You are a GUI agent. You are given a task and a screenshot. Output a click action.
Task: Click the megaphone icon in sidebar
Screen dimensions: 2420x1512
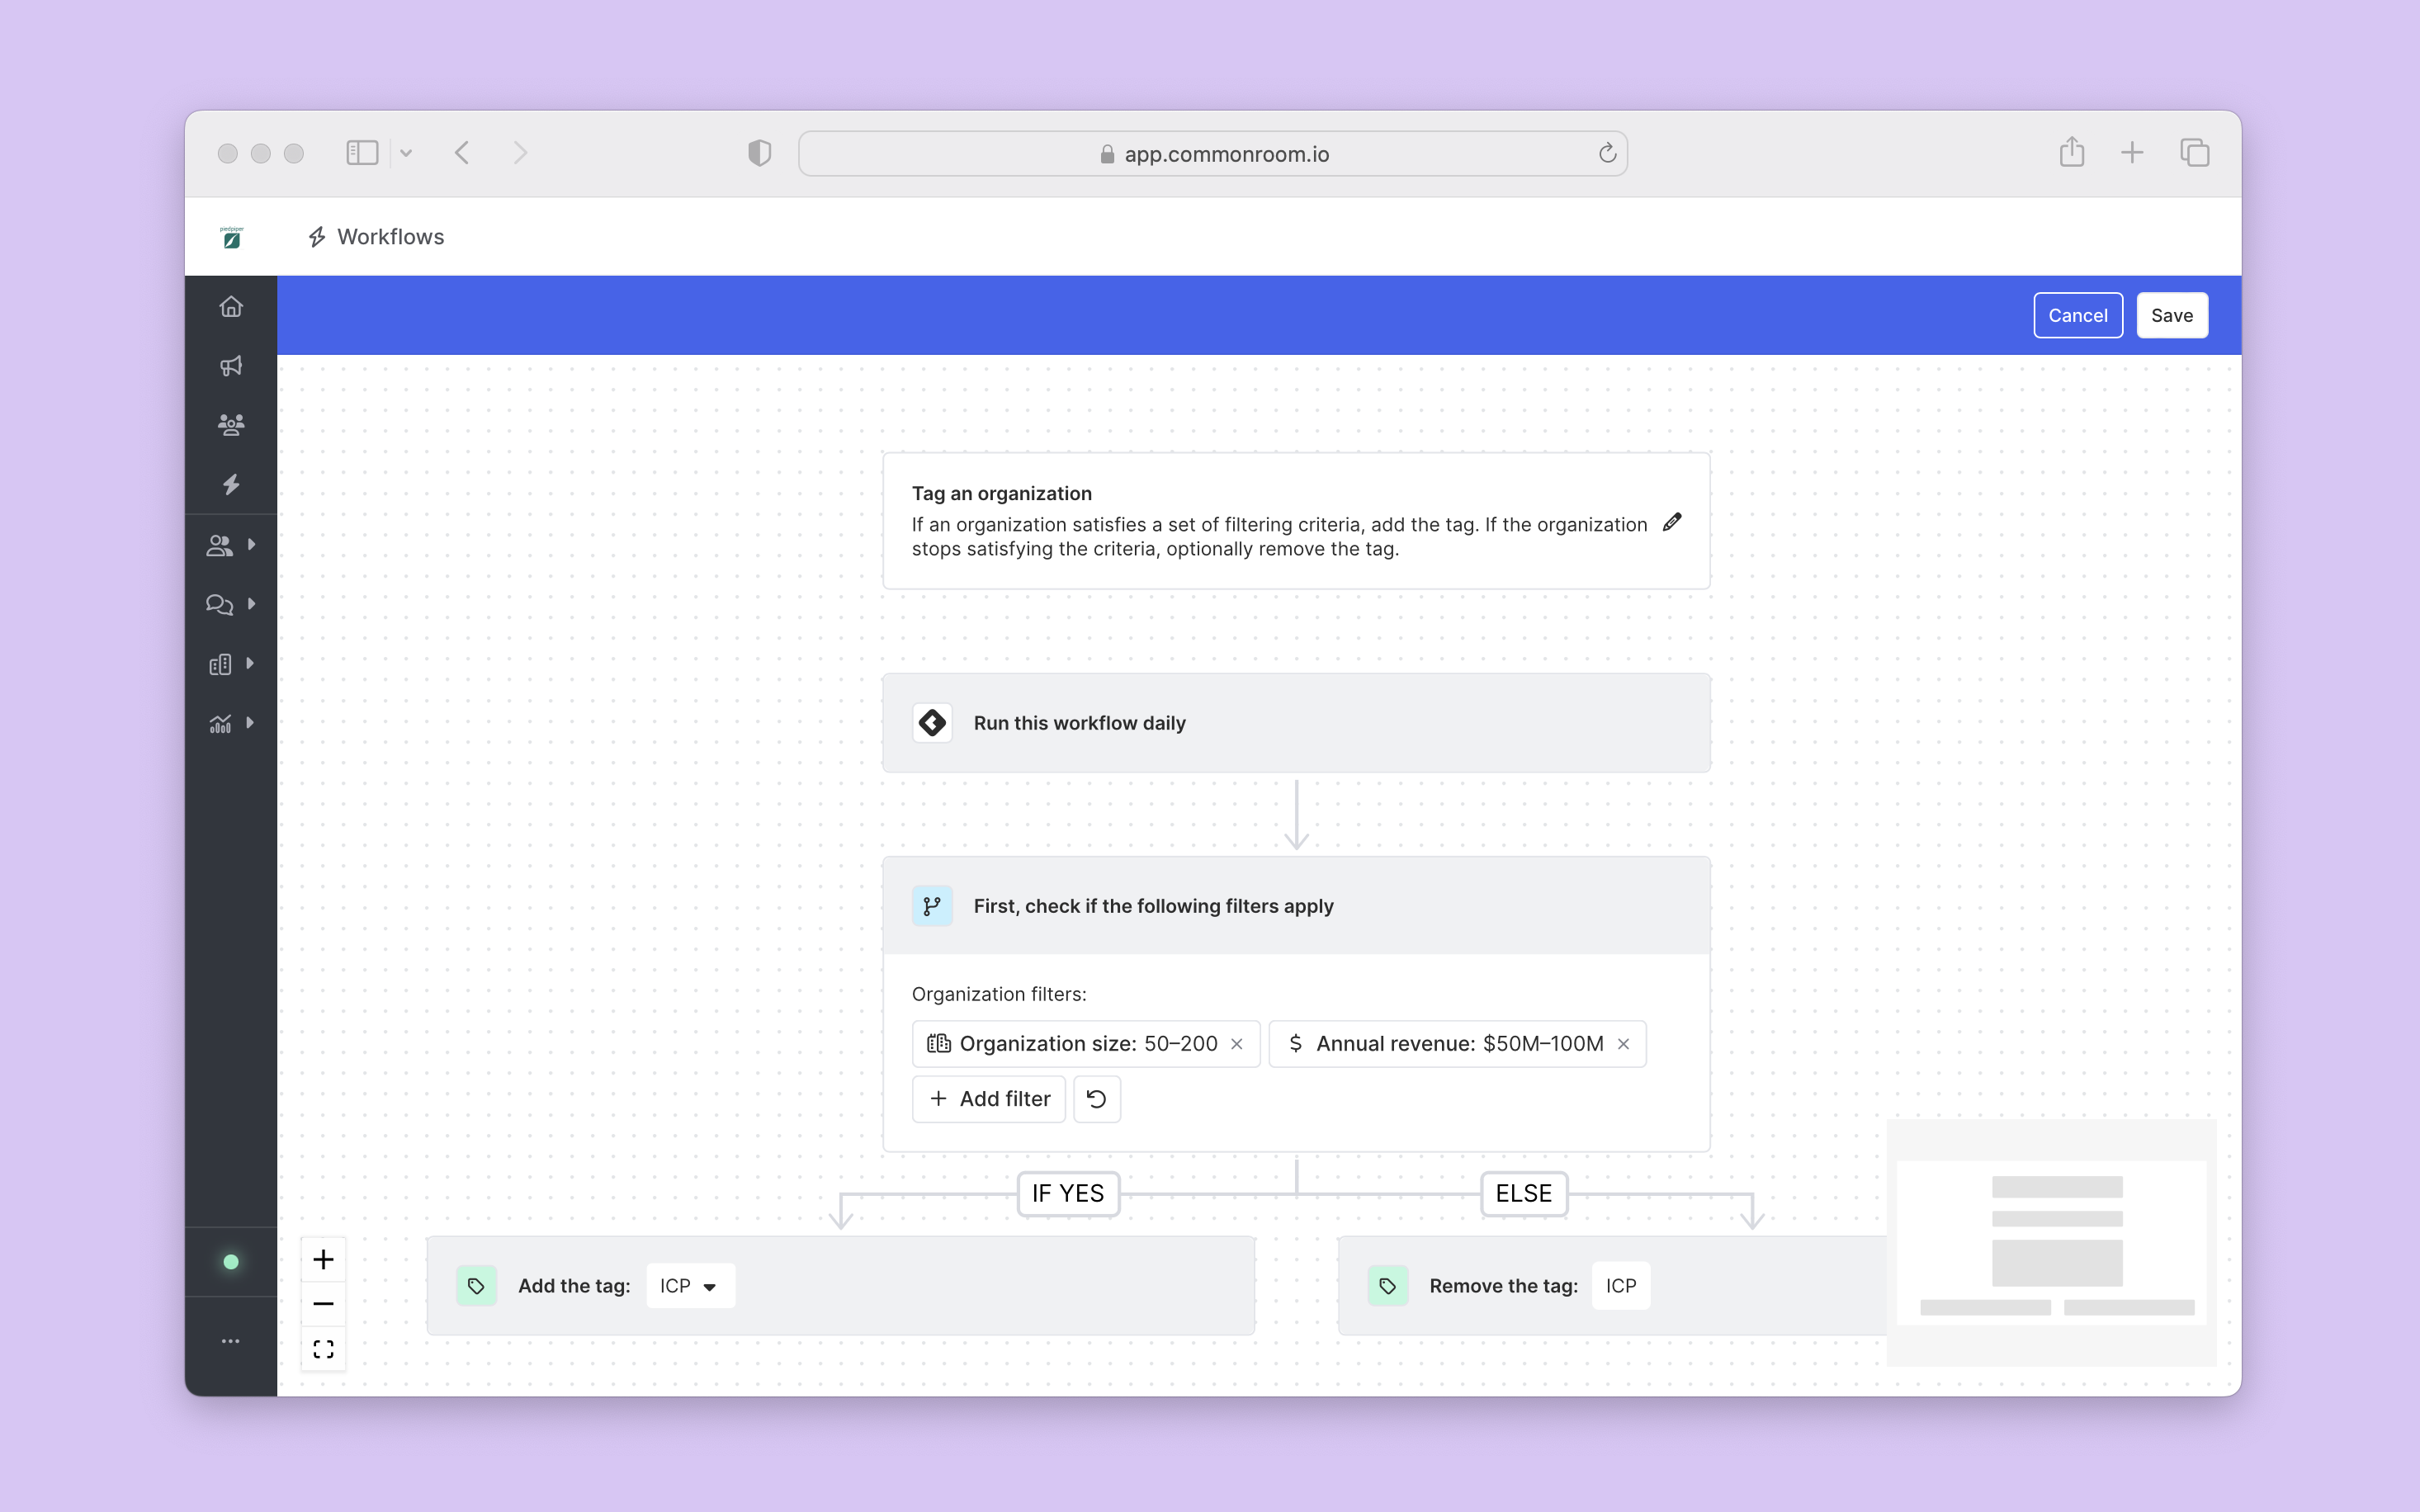click(x=231, y=366)
